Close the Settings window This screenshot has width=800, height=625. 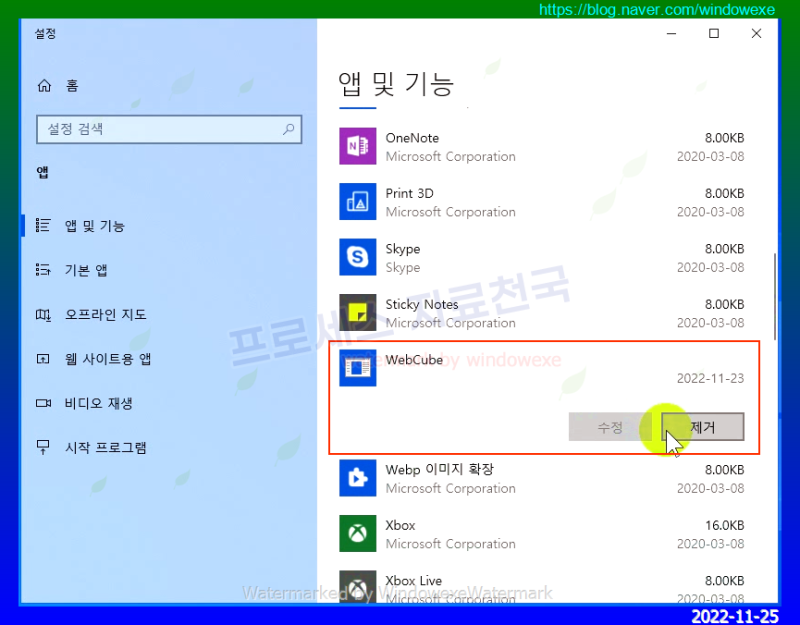(x=756, y=34)
